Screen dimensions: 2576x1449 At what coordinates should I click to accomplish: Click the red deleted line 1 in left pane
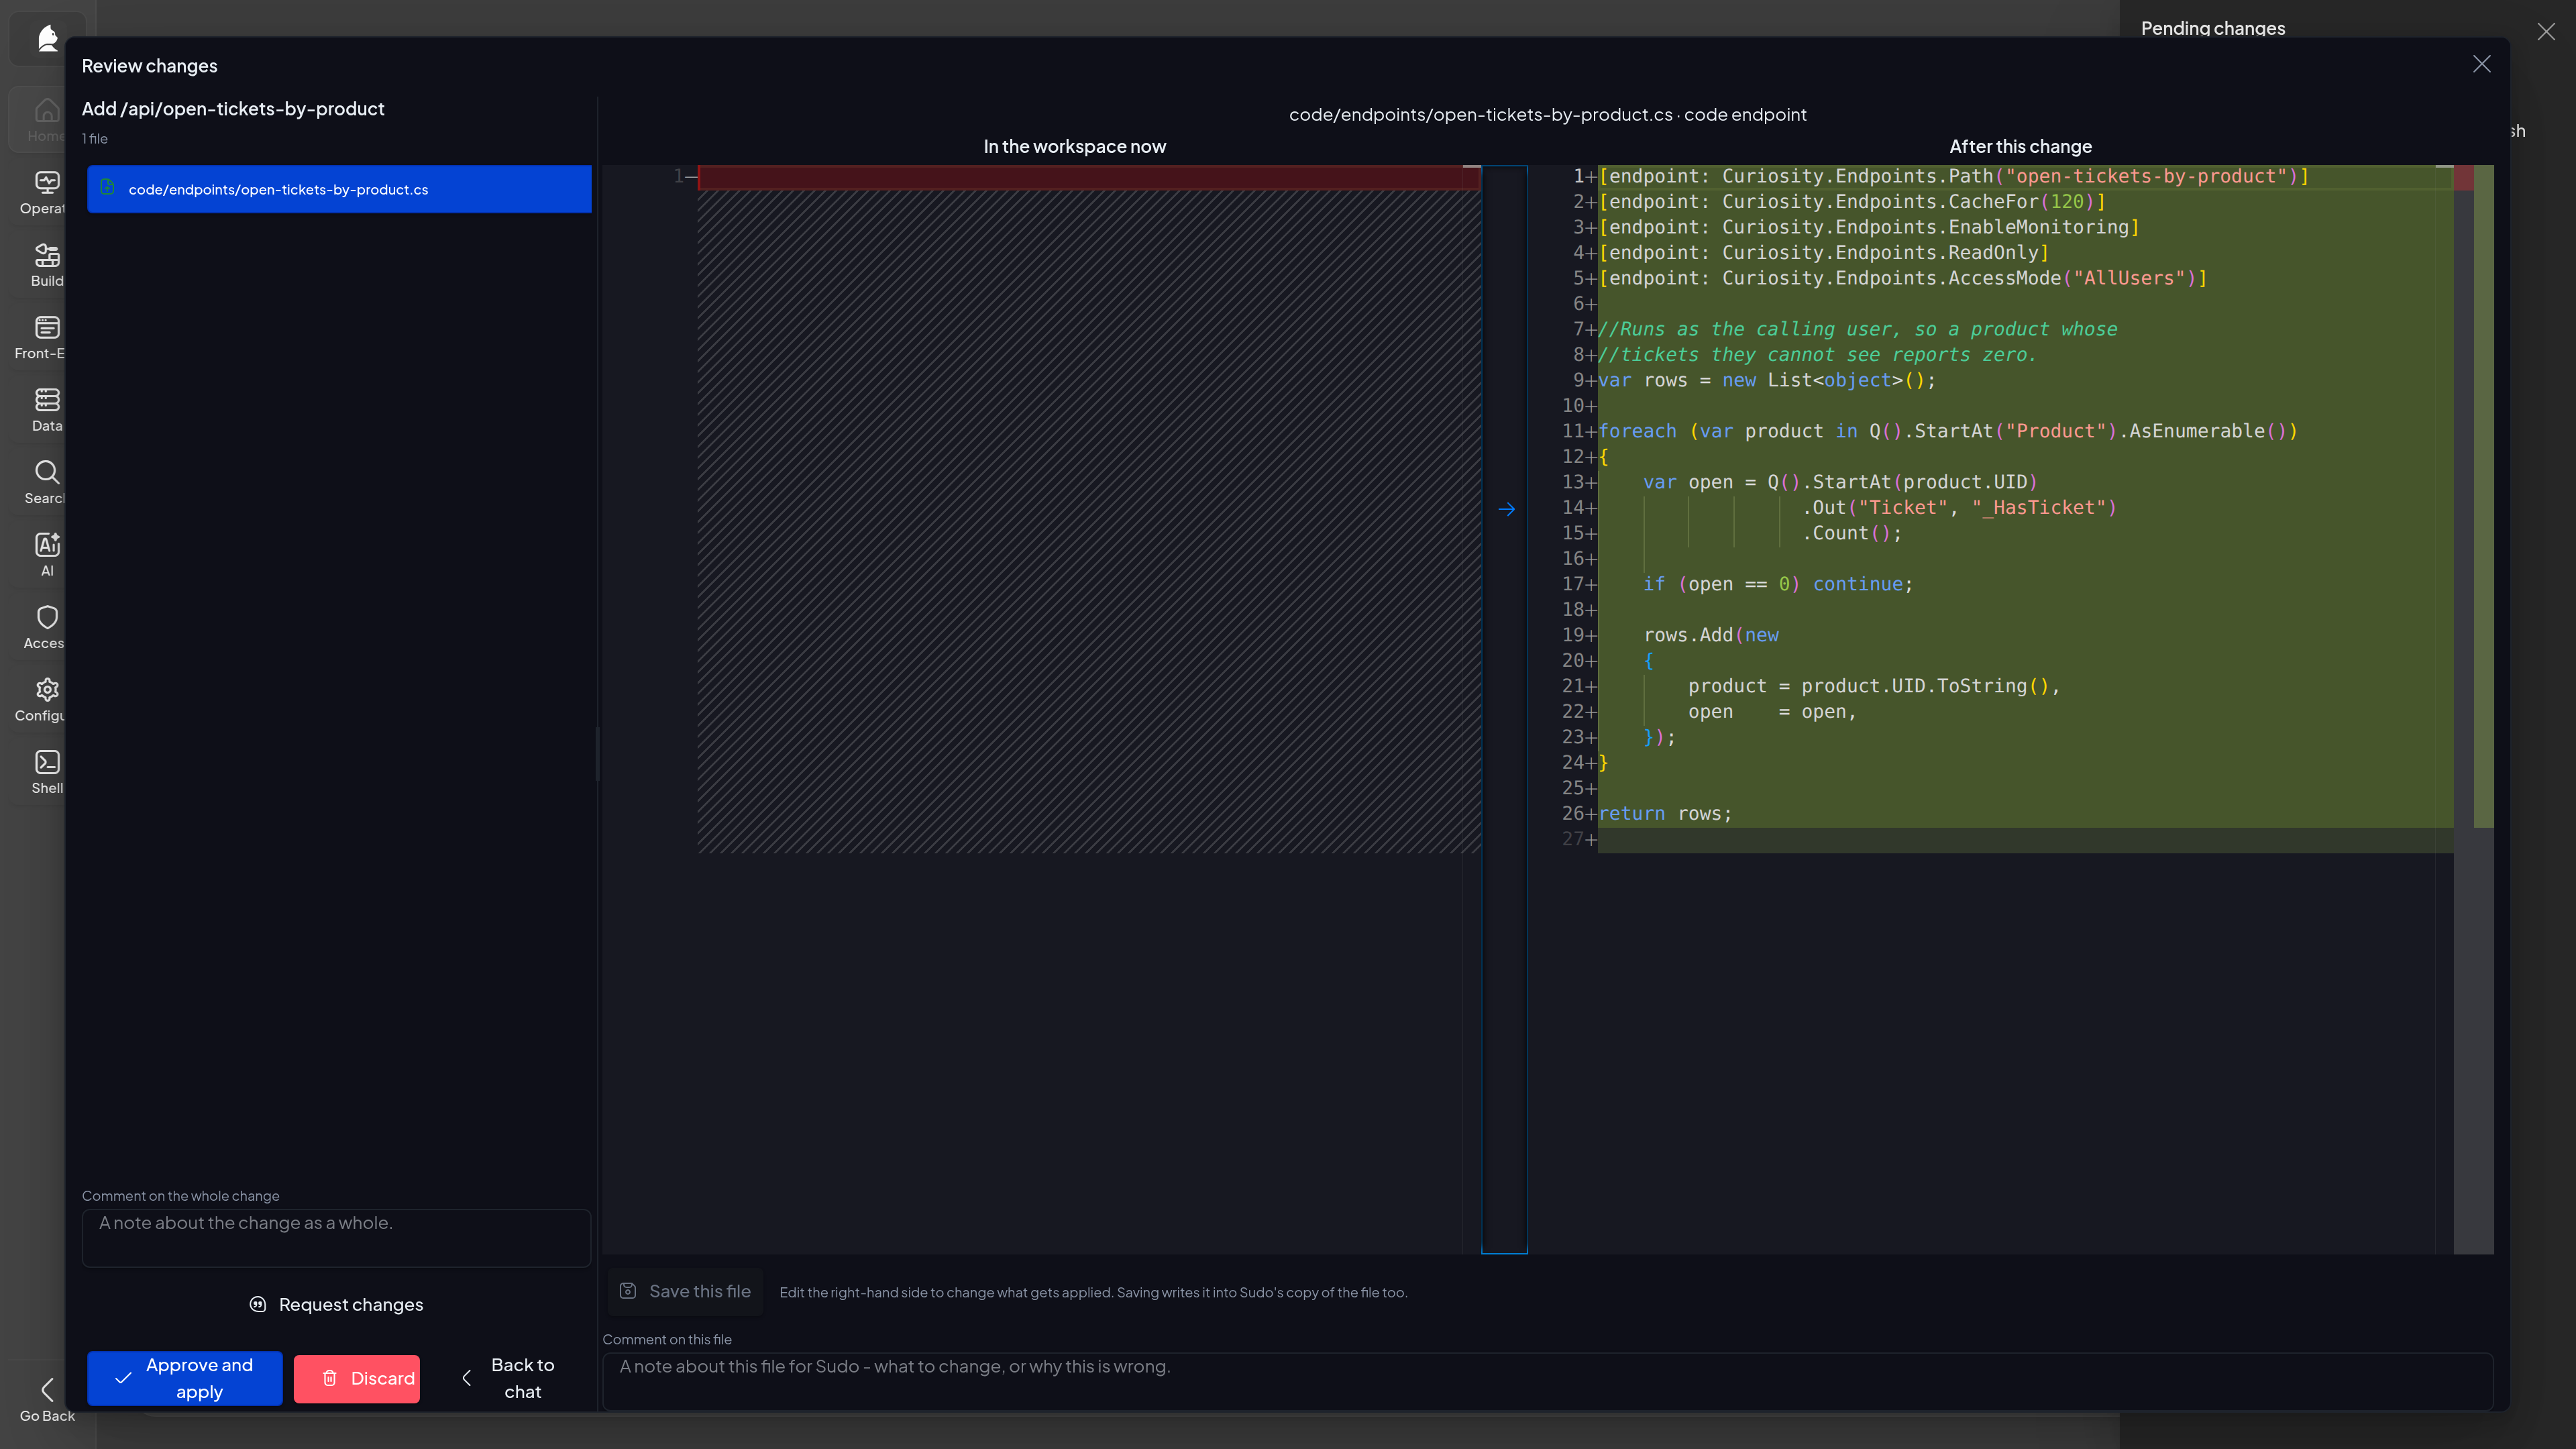(x=1089, y=177)
